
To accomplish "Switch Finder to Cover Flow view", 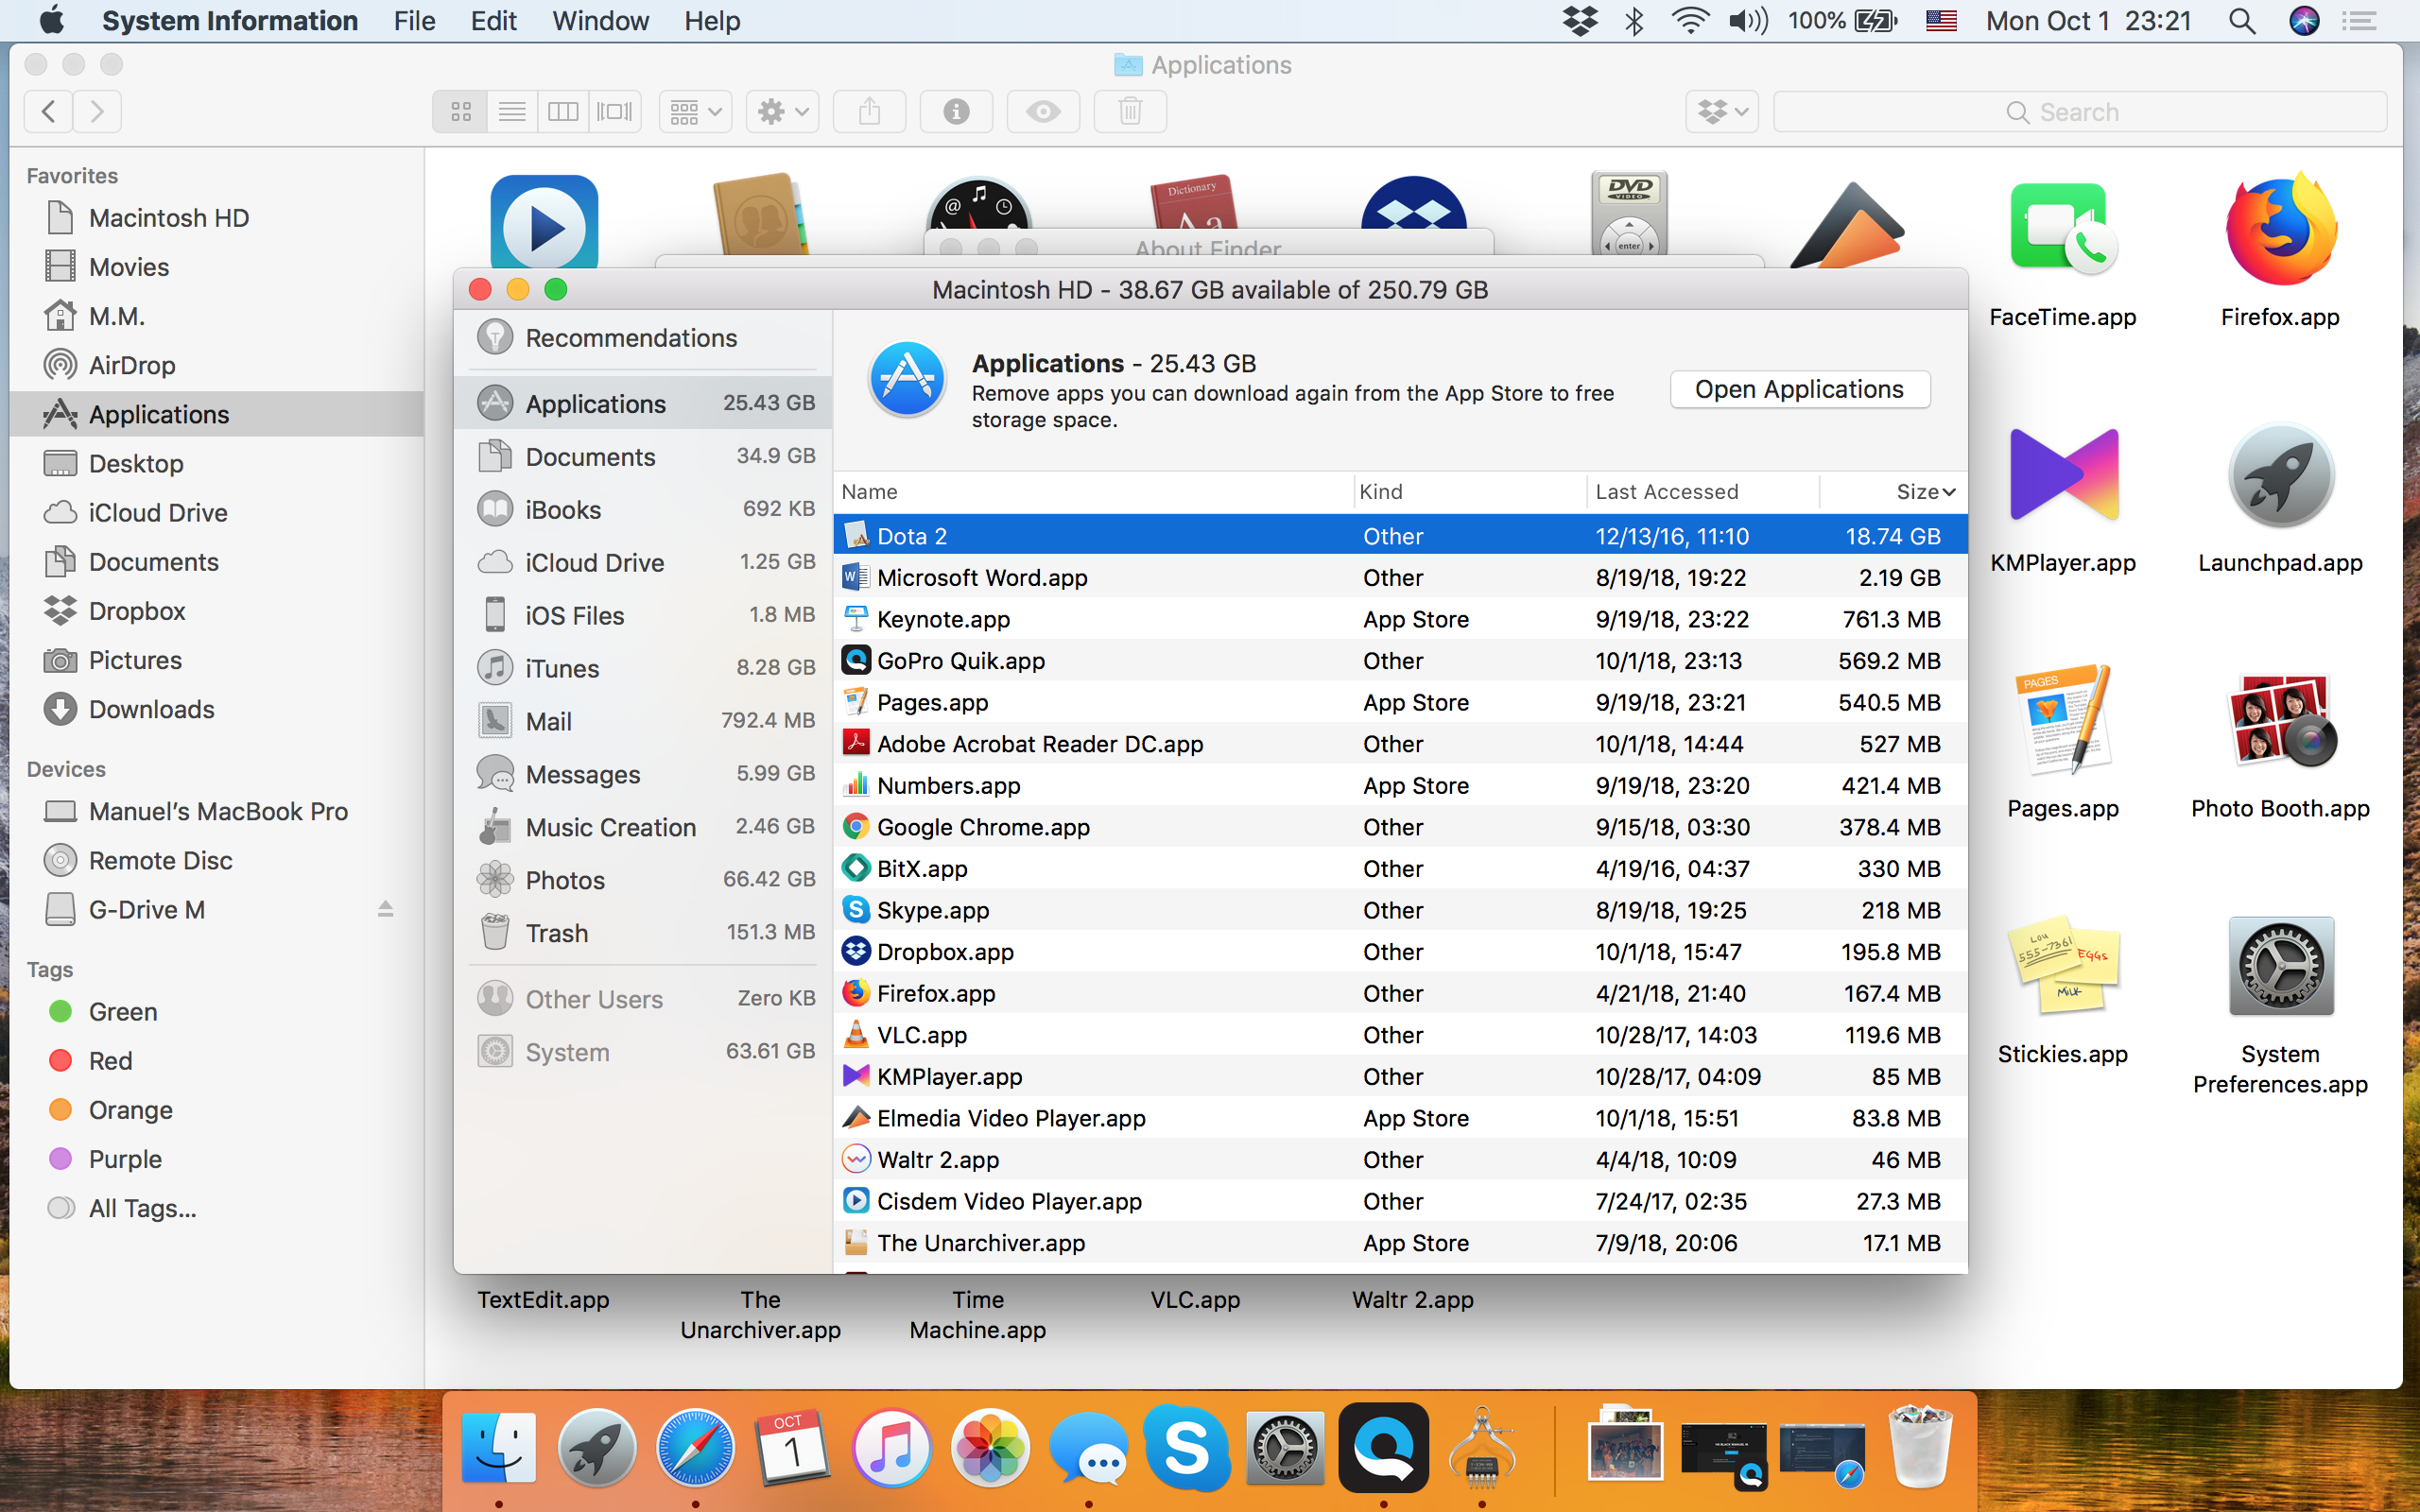I will click(x=615, y=111).
